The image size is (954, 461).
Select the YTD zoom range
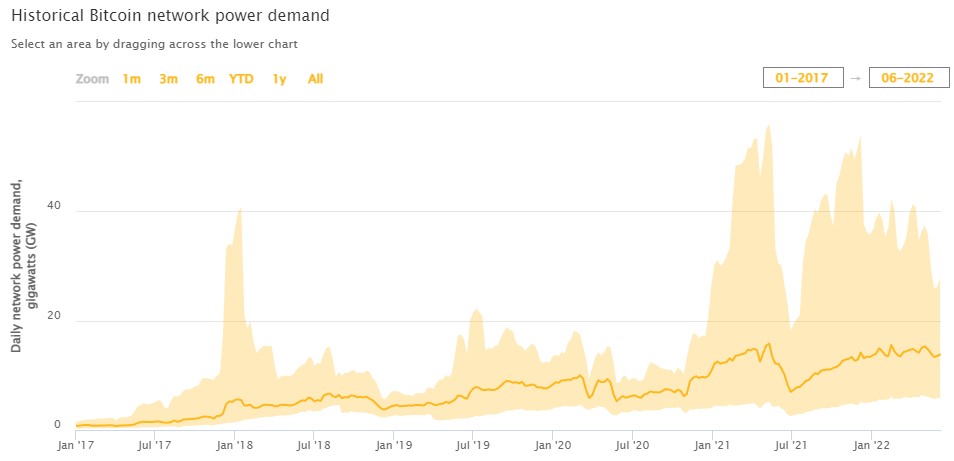point(241,79)
